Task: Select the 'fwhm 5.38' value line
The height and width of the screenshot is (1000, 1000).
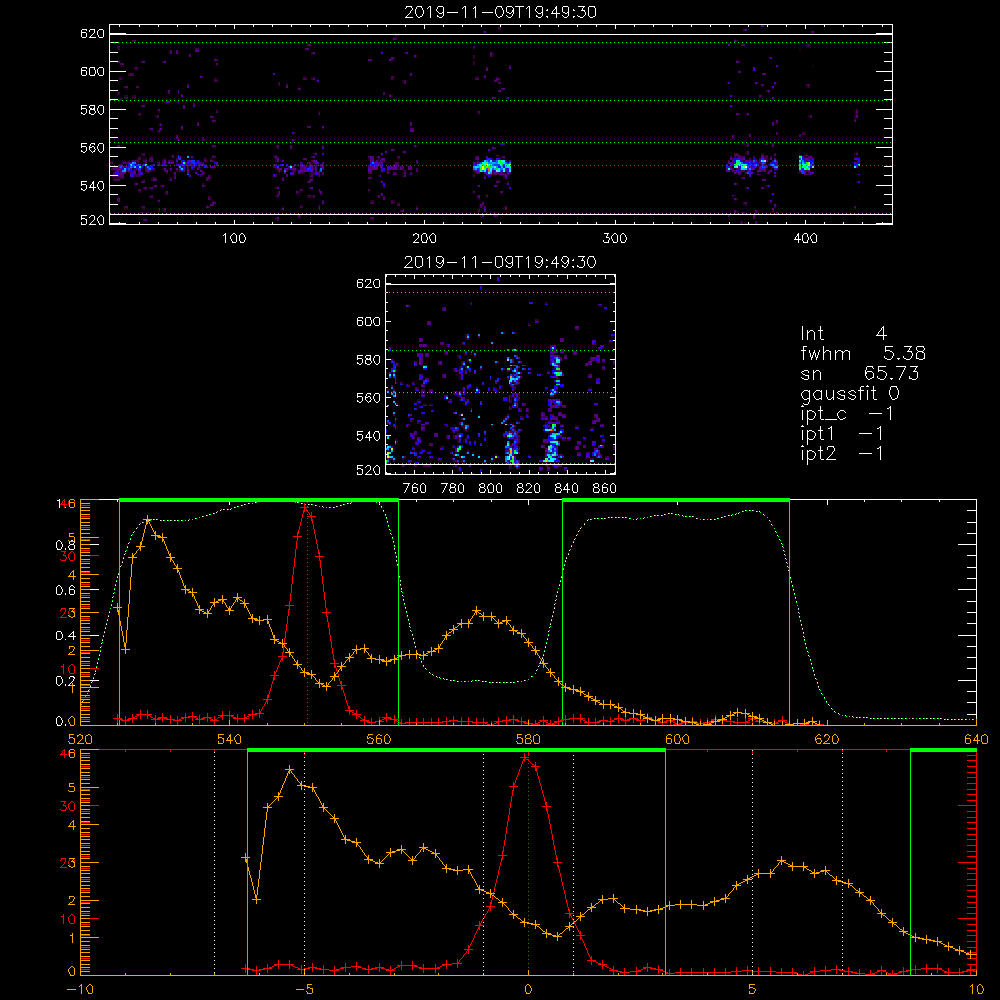Action: tap(863, 353)
